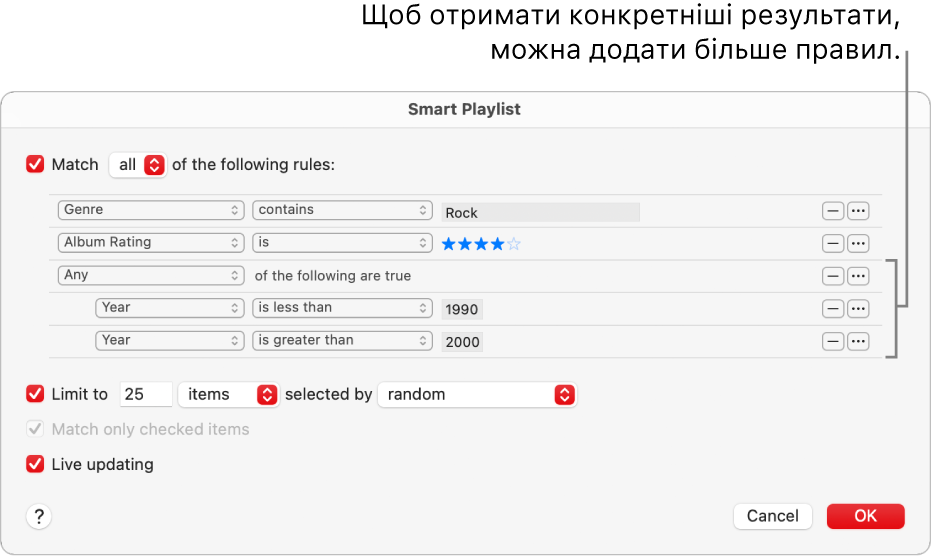The height and width of the screenshot is (556, 931).
Task: Remove the Year is less than rule
Action: click(x=832, y=308)
